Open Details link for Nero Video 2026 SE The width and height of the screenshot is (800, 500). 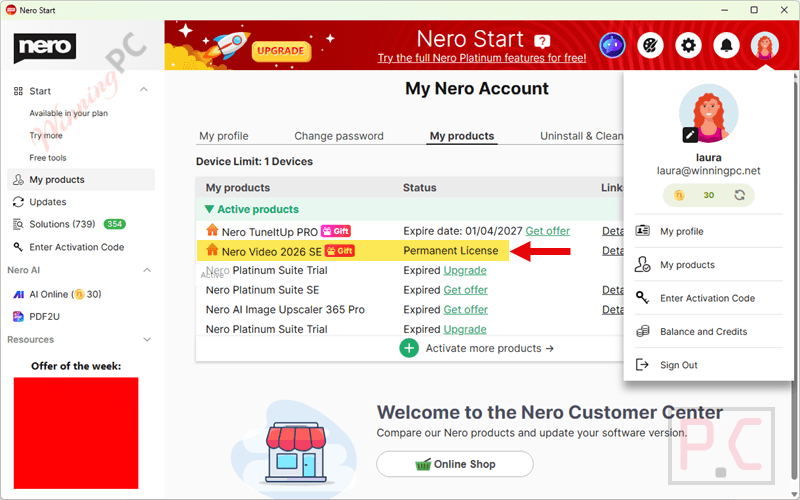[x=612, y=251]
